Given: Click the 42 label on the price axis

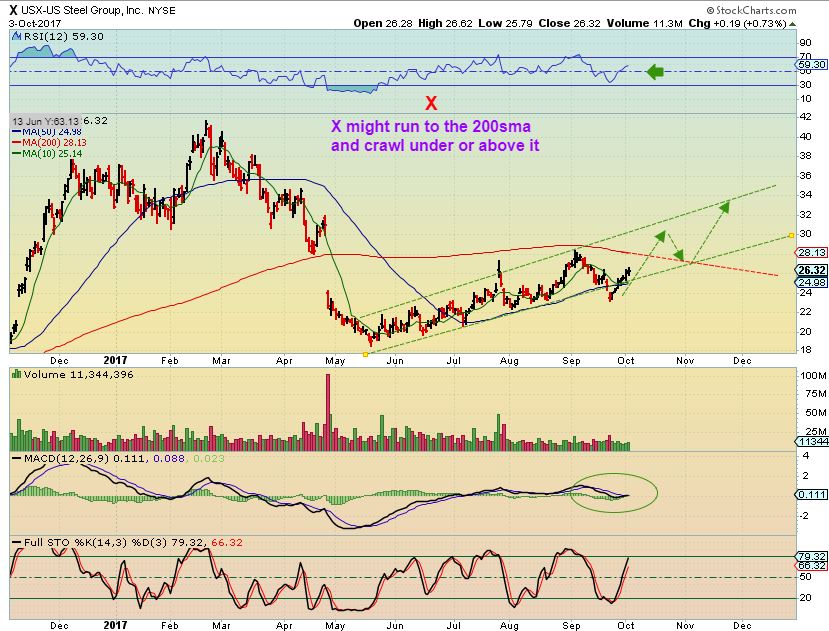Looking at the screenshot, I should pos(806,117).
